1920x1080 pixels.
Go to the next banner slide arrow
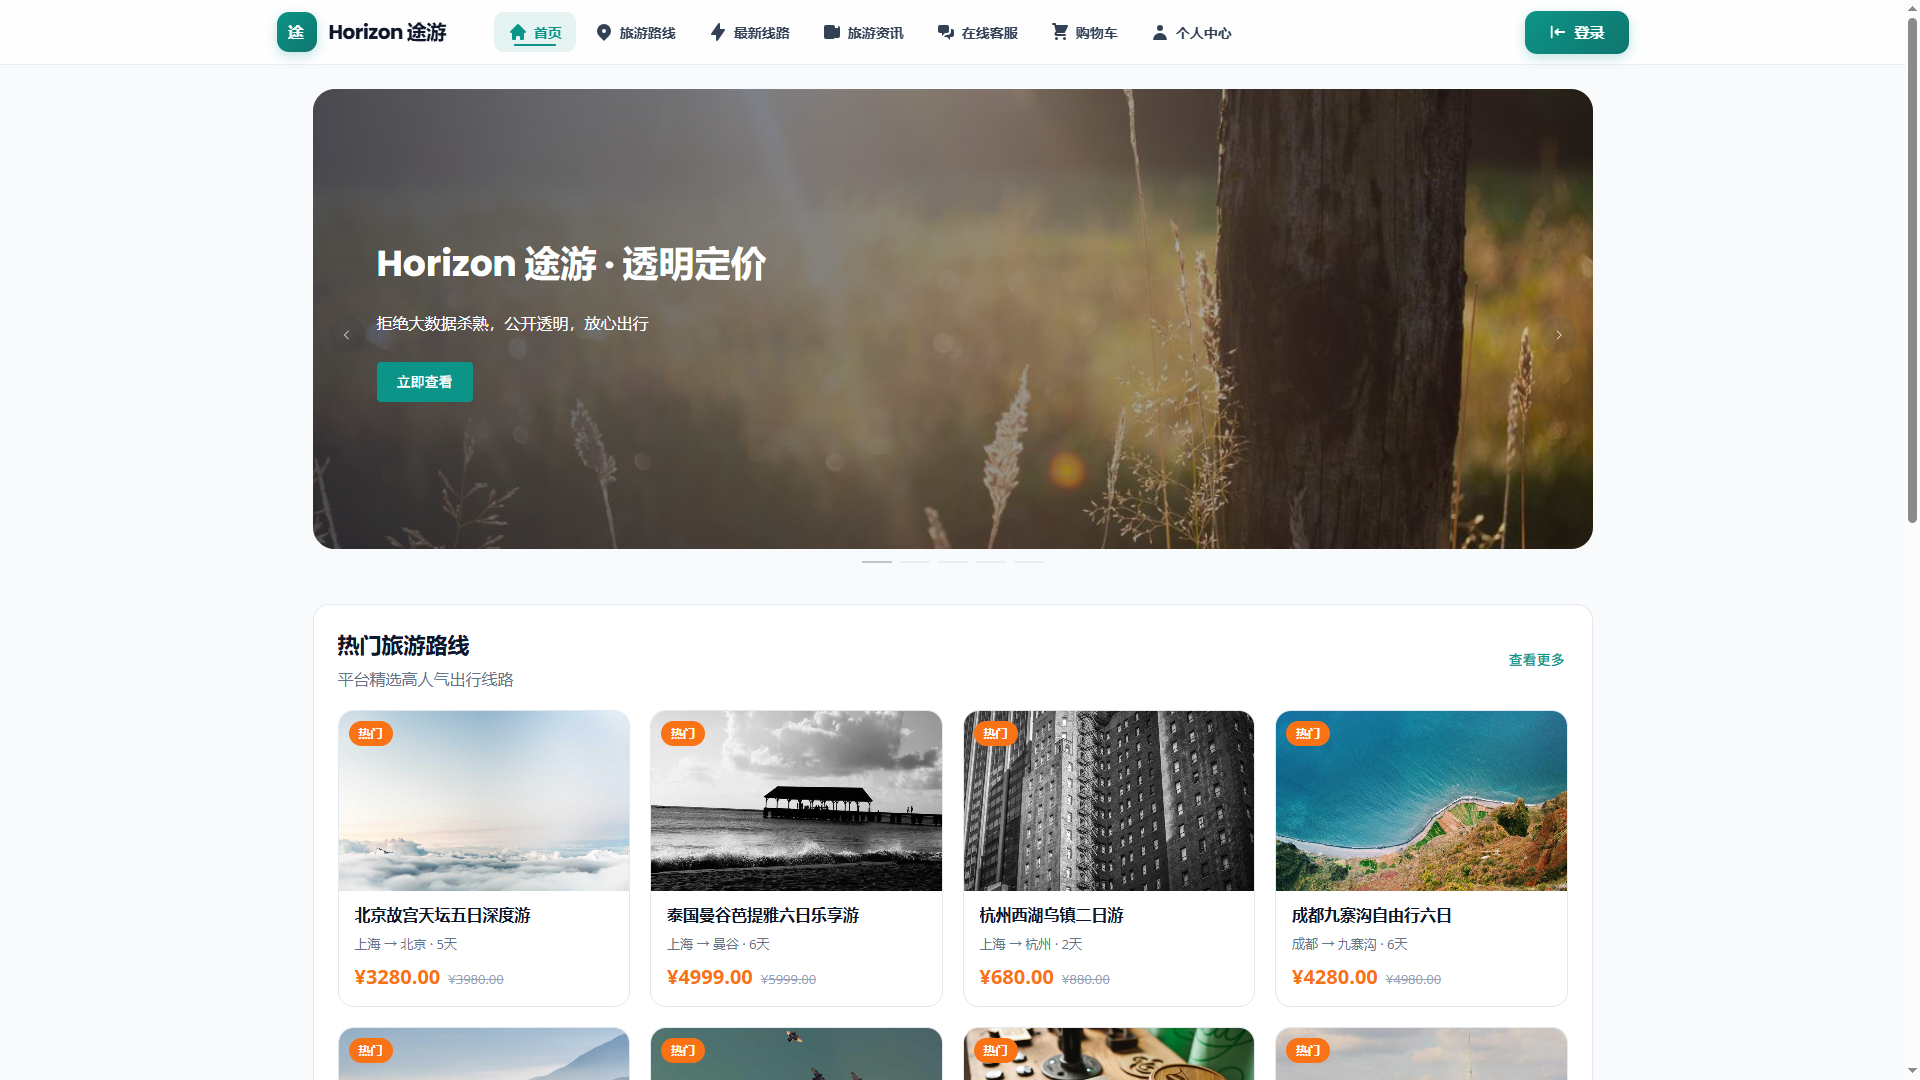coord(1558,335)
